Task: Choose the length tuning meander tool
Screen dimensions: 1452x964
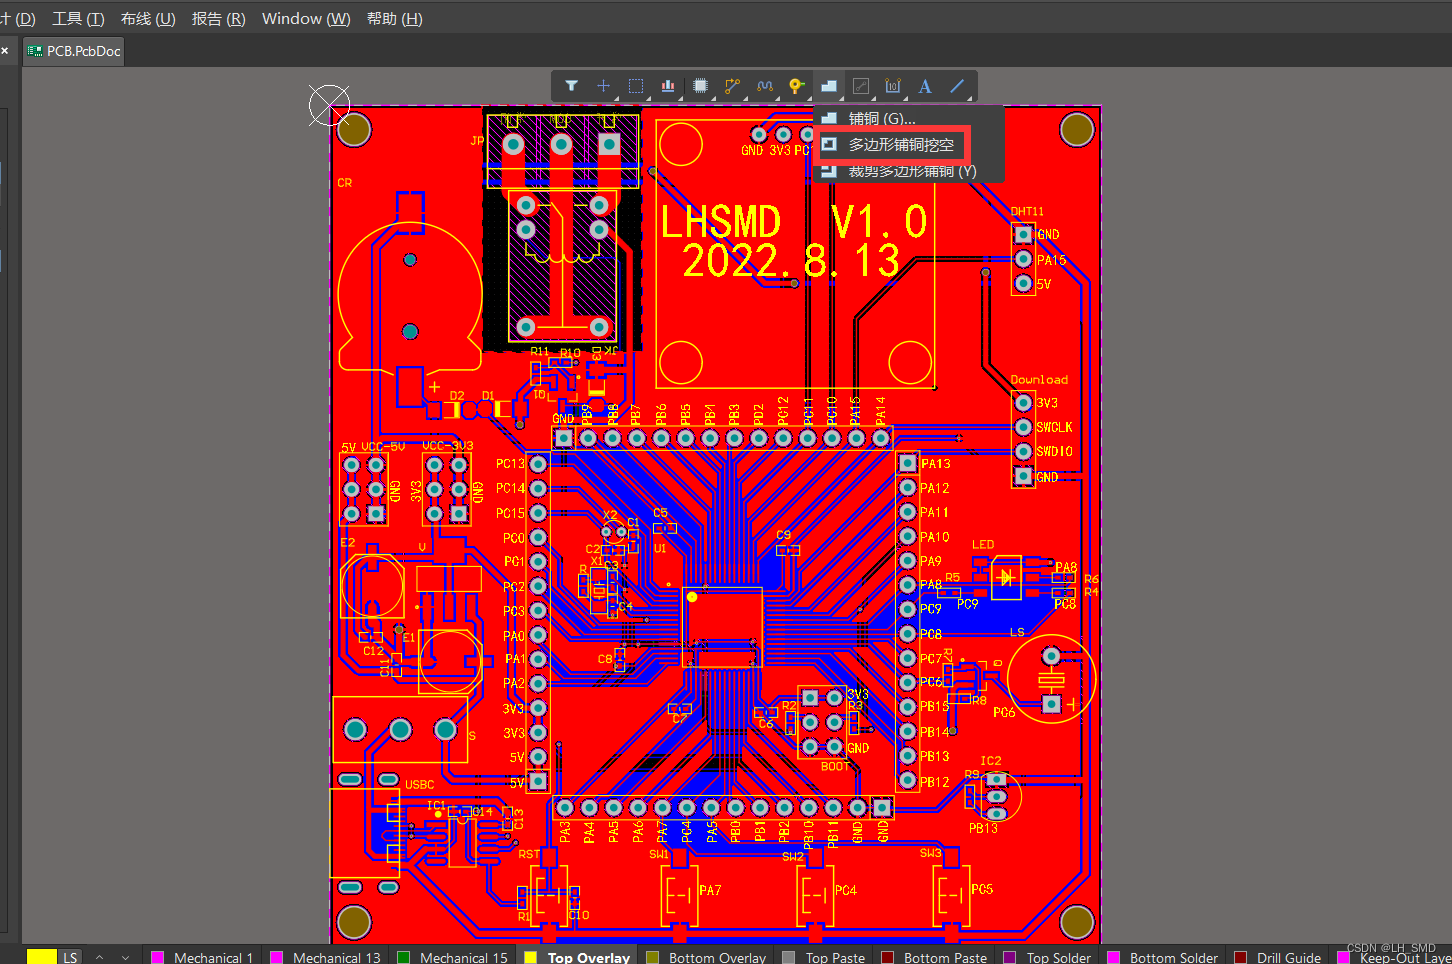Action: point(765,86)
